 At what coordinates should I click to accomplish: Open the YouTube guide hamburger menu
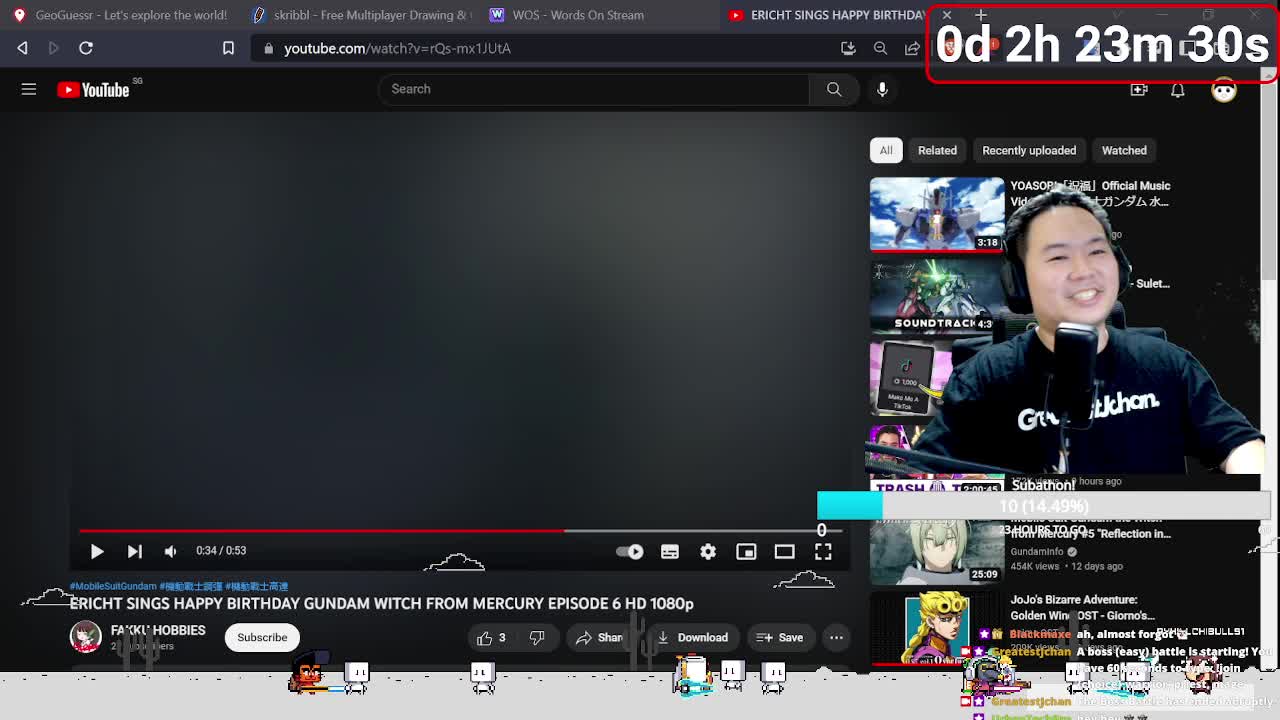[29, 90]
